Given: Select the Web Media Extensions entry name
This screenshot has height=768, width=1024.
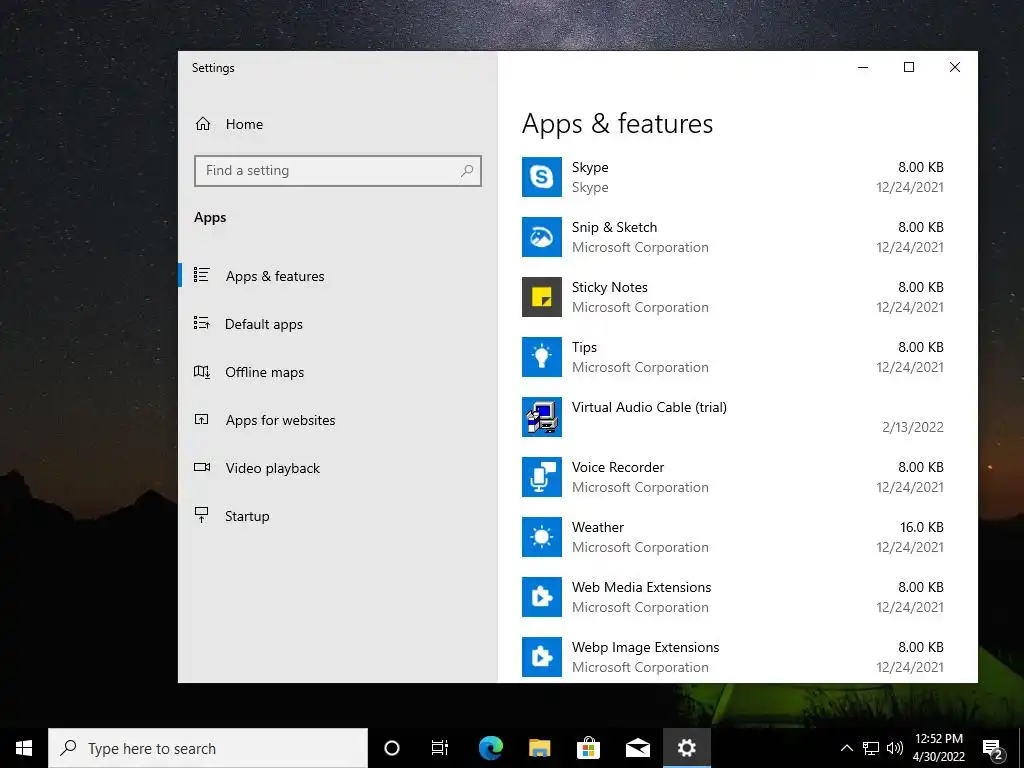Looking at the screenshot, I should (642, 587).
